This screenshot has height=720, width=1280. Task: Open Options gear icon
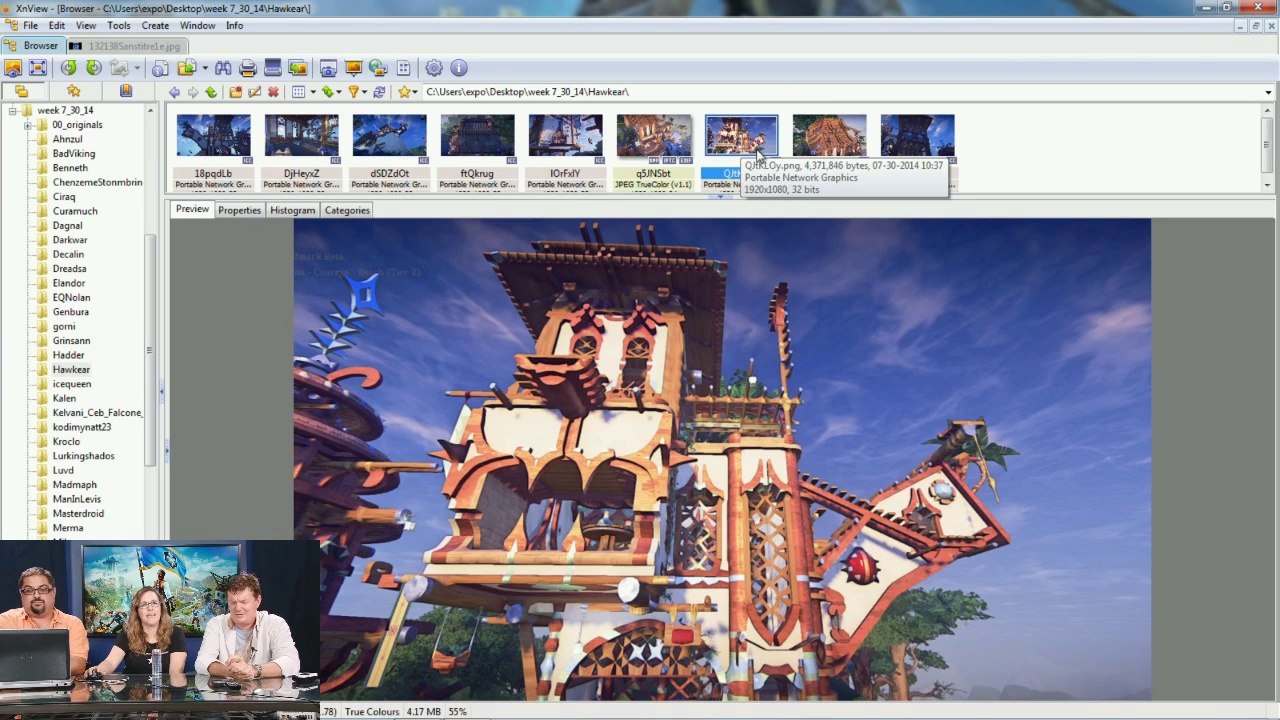point(434,68)
